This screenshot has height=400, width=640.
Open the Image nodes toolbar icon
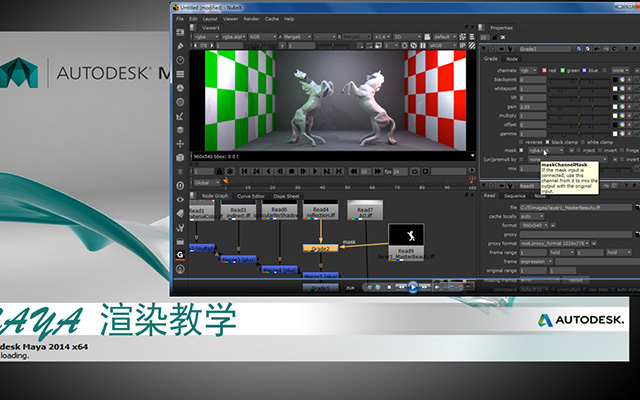(x=180, y=32)
